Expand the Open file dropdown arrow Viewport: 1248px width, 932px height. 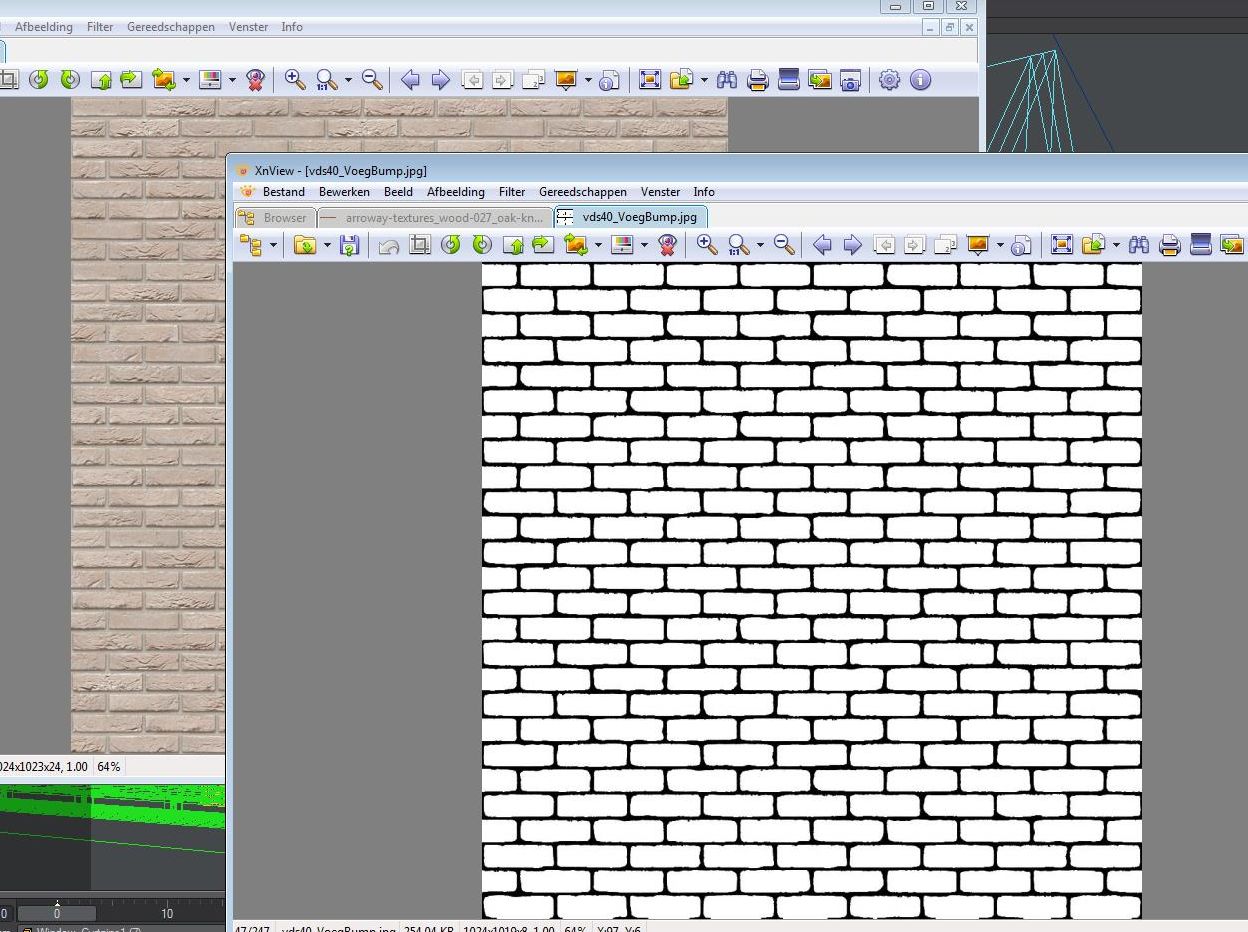tap(326, 245)
